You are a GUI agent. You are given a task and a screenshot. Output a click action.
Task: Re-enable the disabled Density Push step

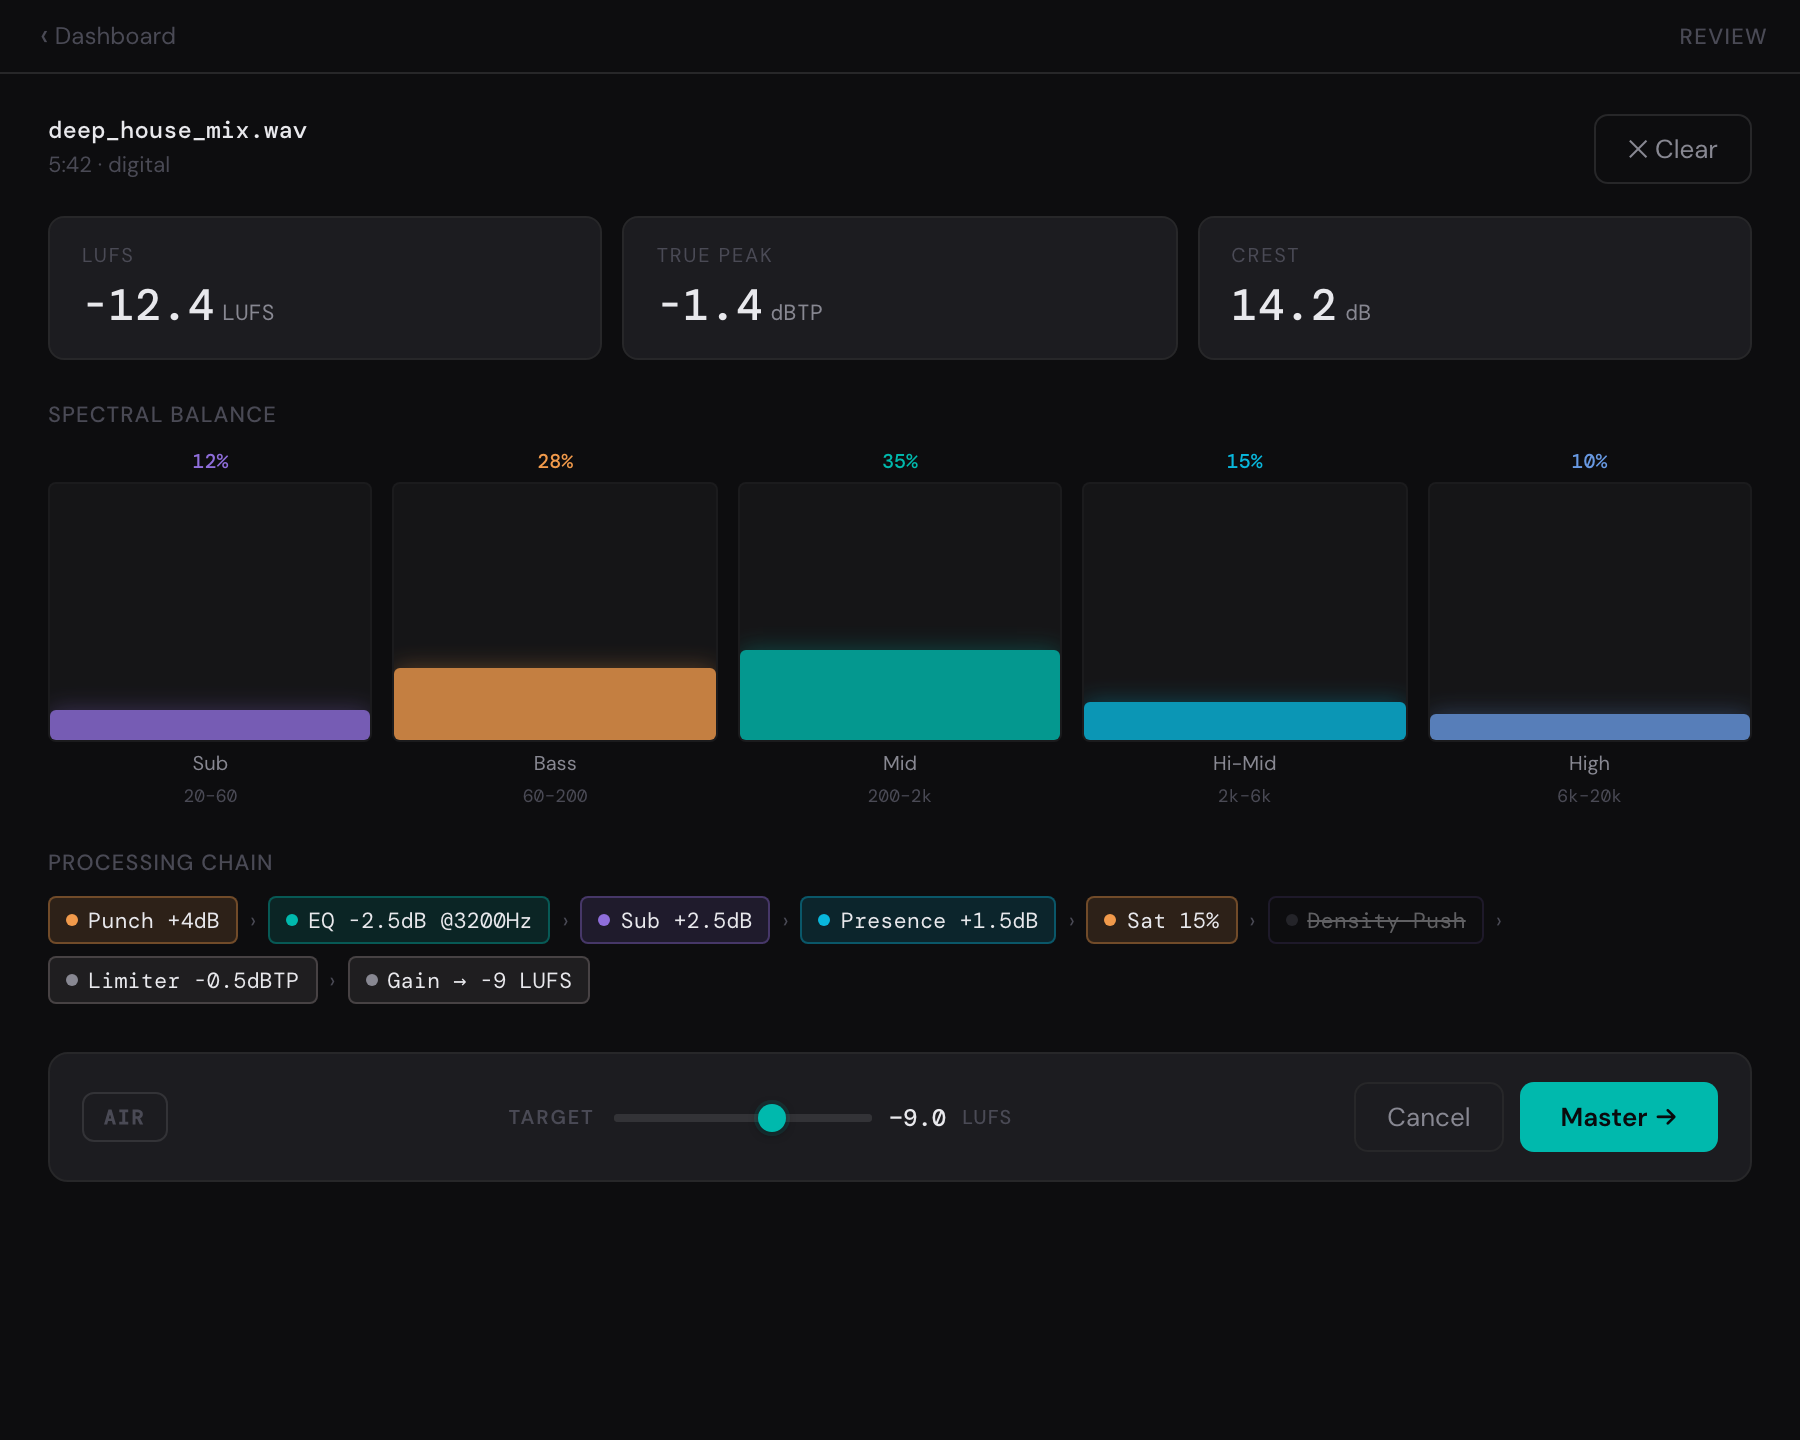(x=1375, y=920)
